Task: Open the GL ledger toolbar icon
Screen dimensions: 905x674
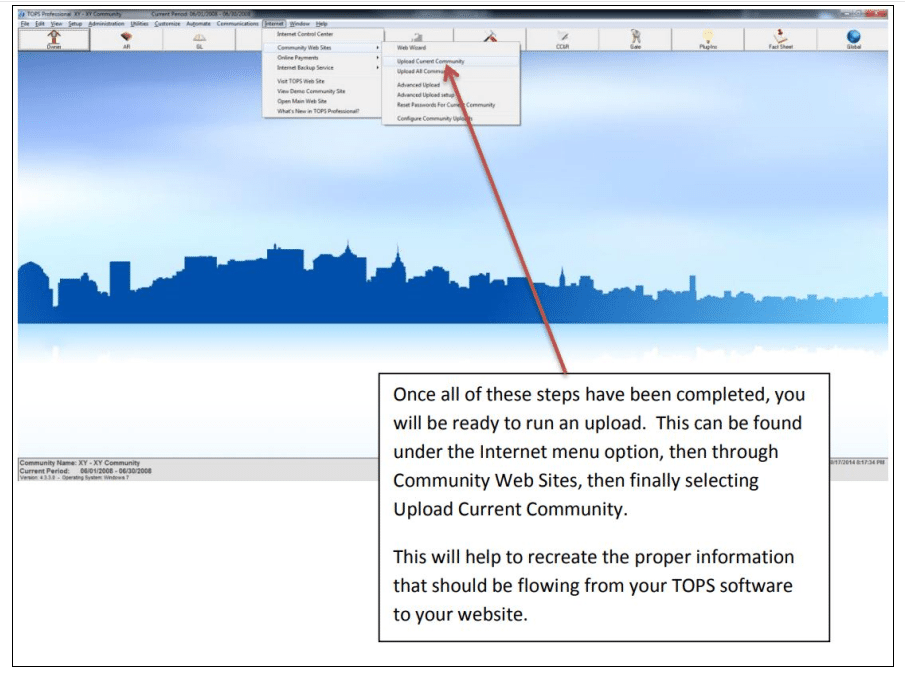Action: (199, 39)
